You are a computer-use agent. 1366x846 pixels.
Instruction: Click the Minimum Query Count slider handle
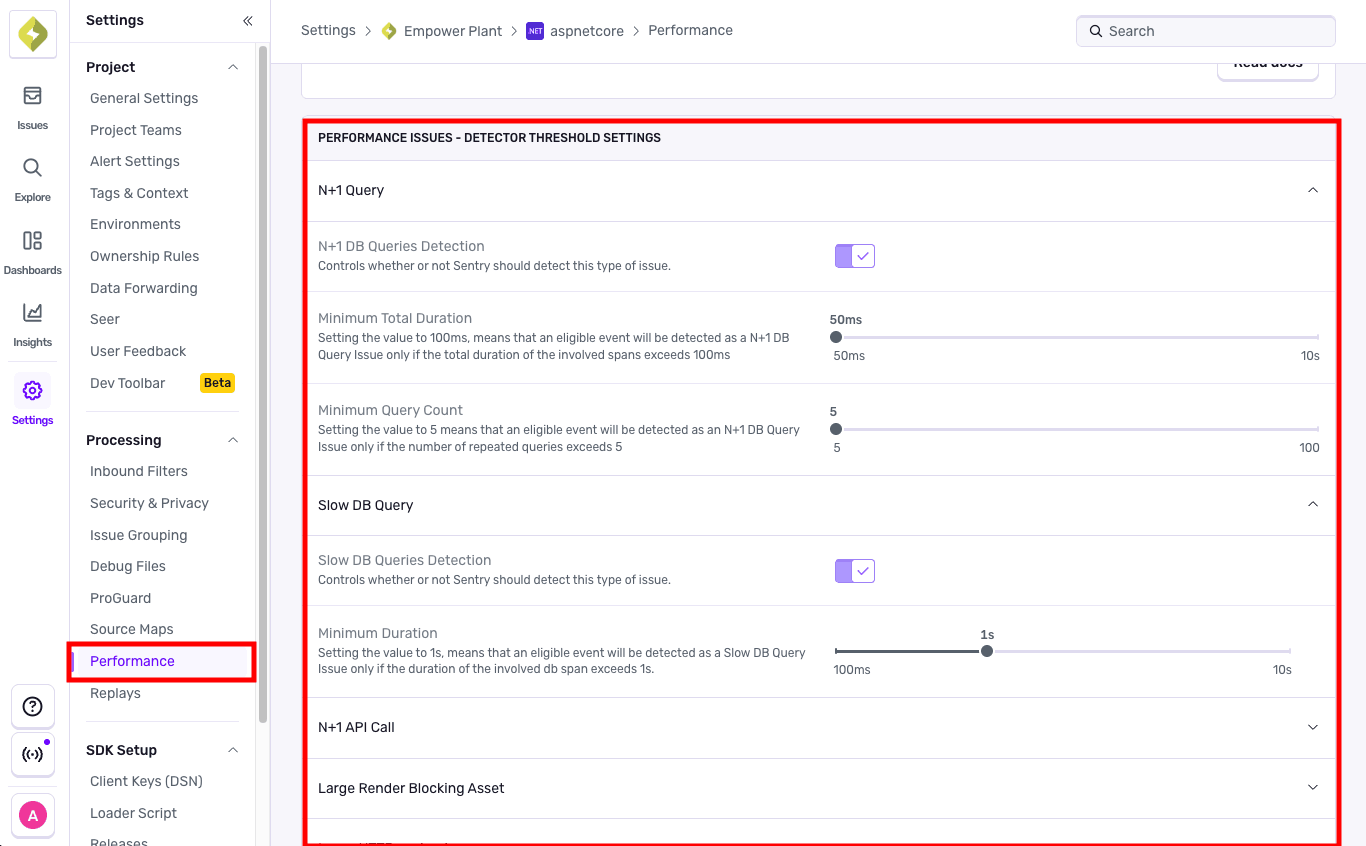836,429
